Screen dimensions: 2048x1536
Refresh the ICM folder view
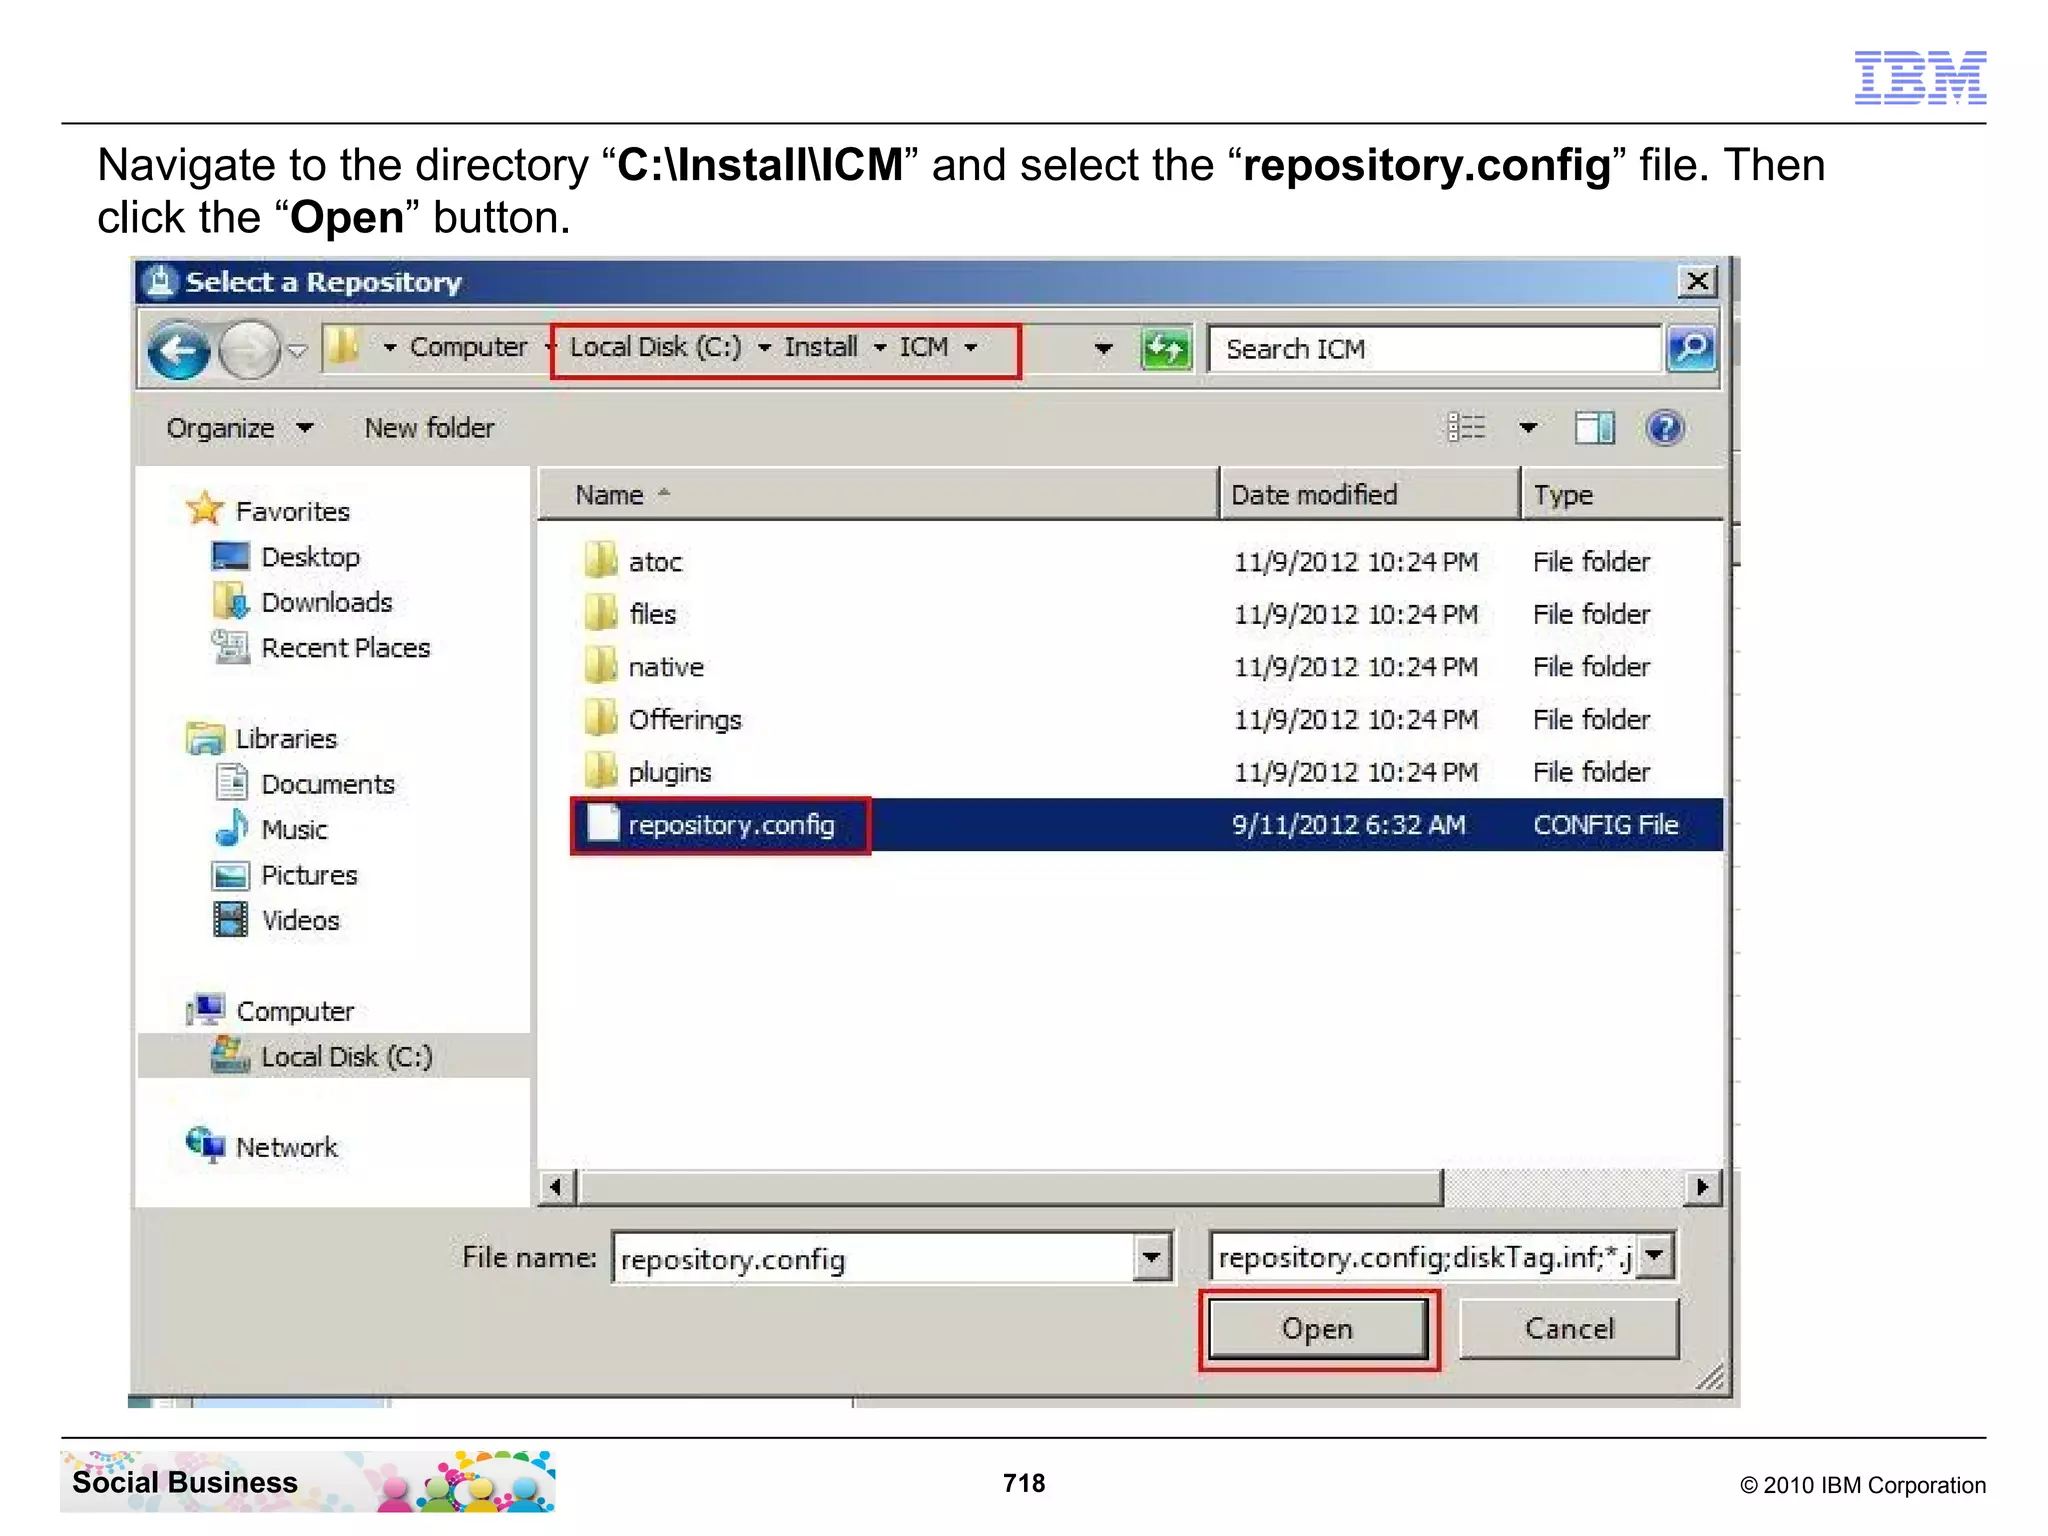[1166, 349]
